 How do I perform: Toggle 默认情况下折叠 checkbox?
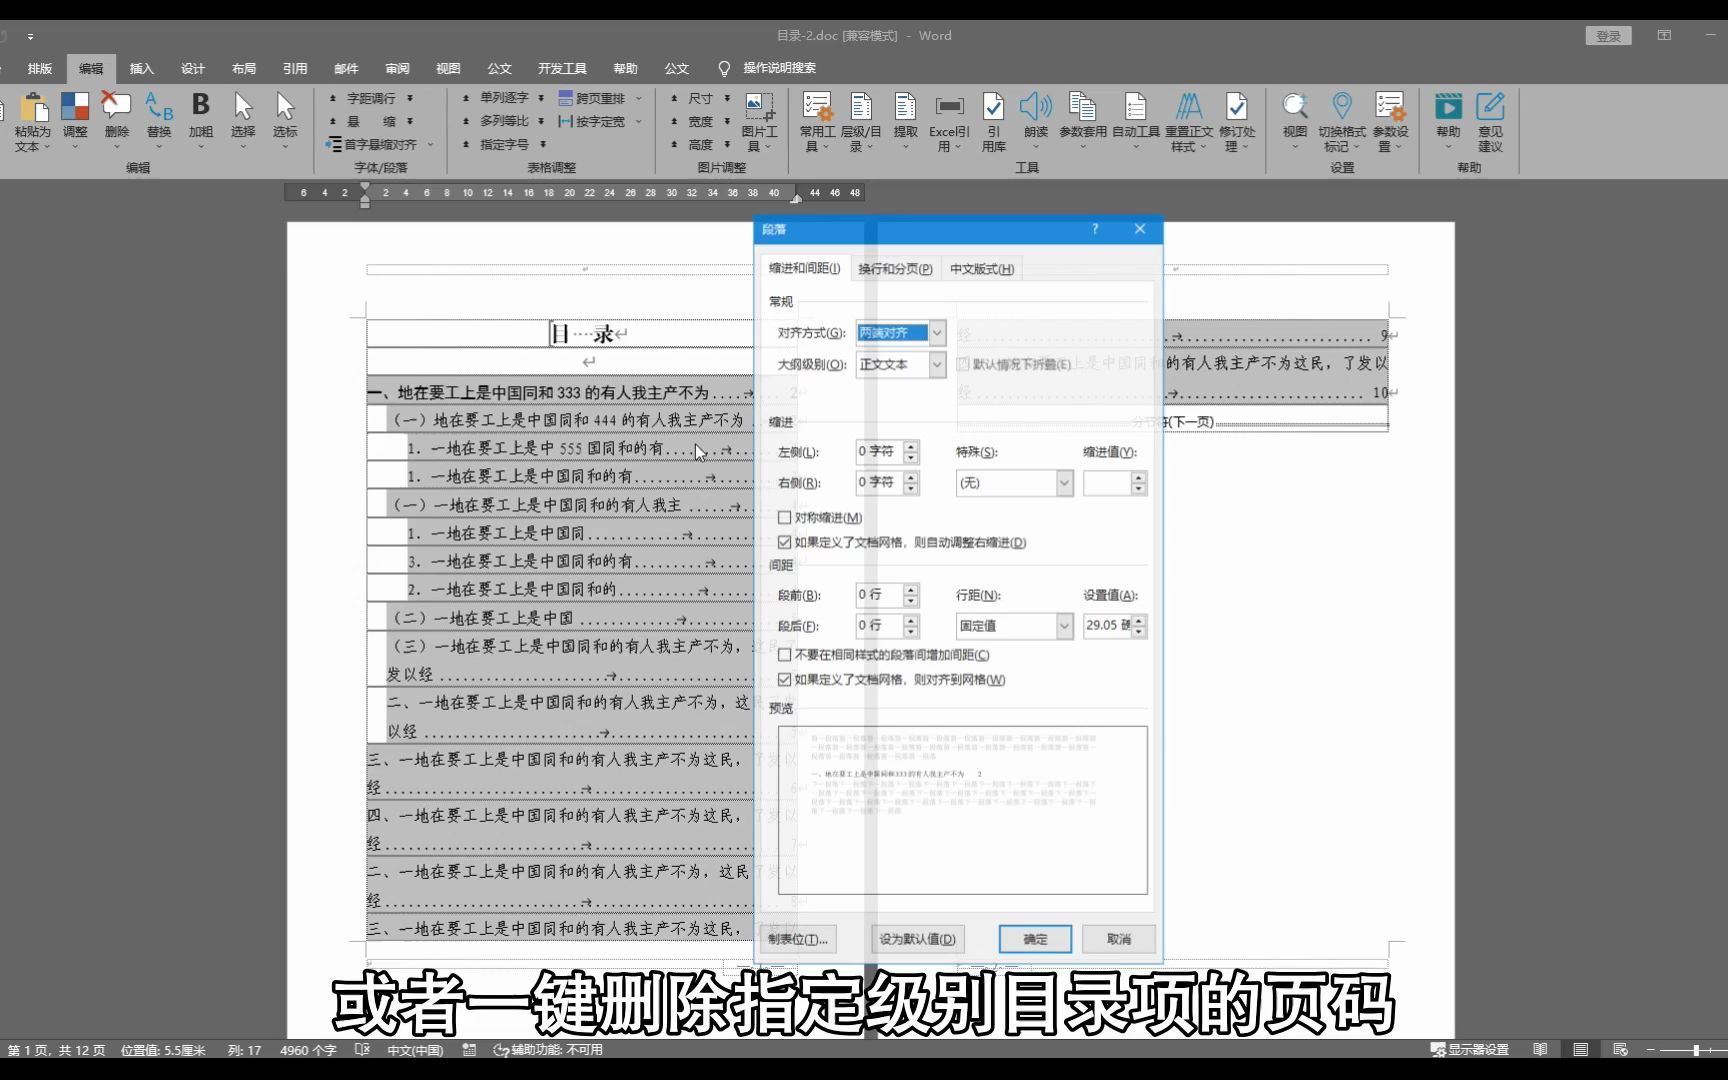(963, 364)
